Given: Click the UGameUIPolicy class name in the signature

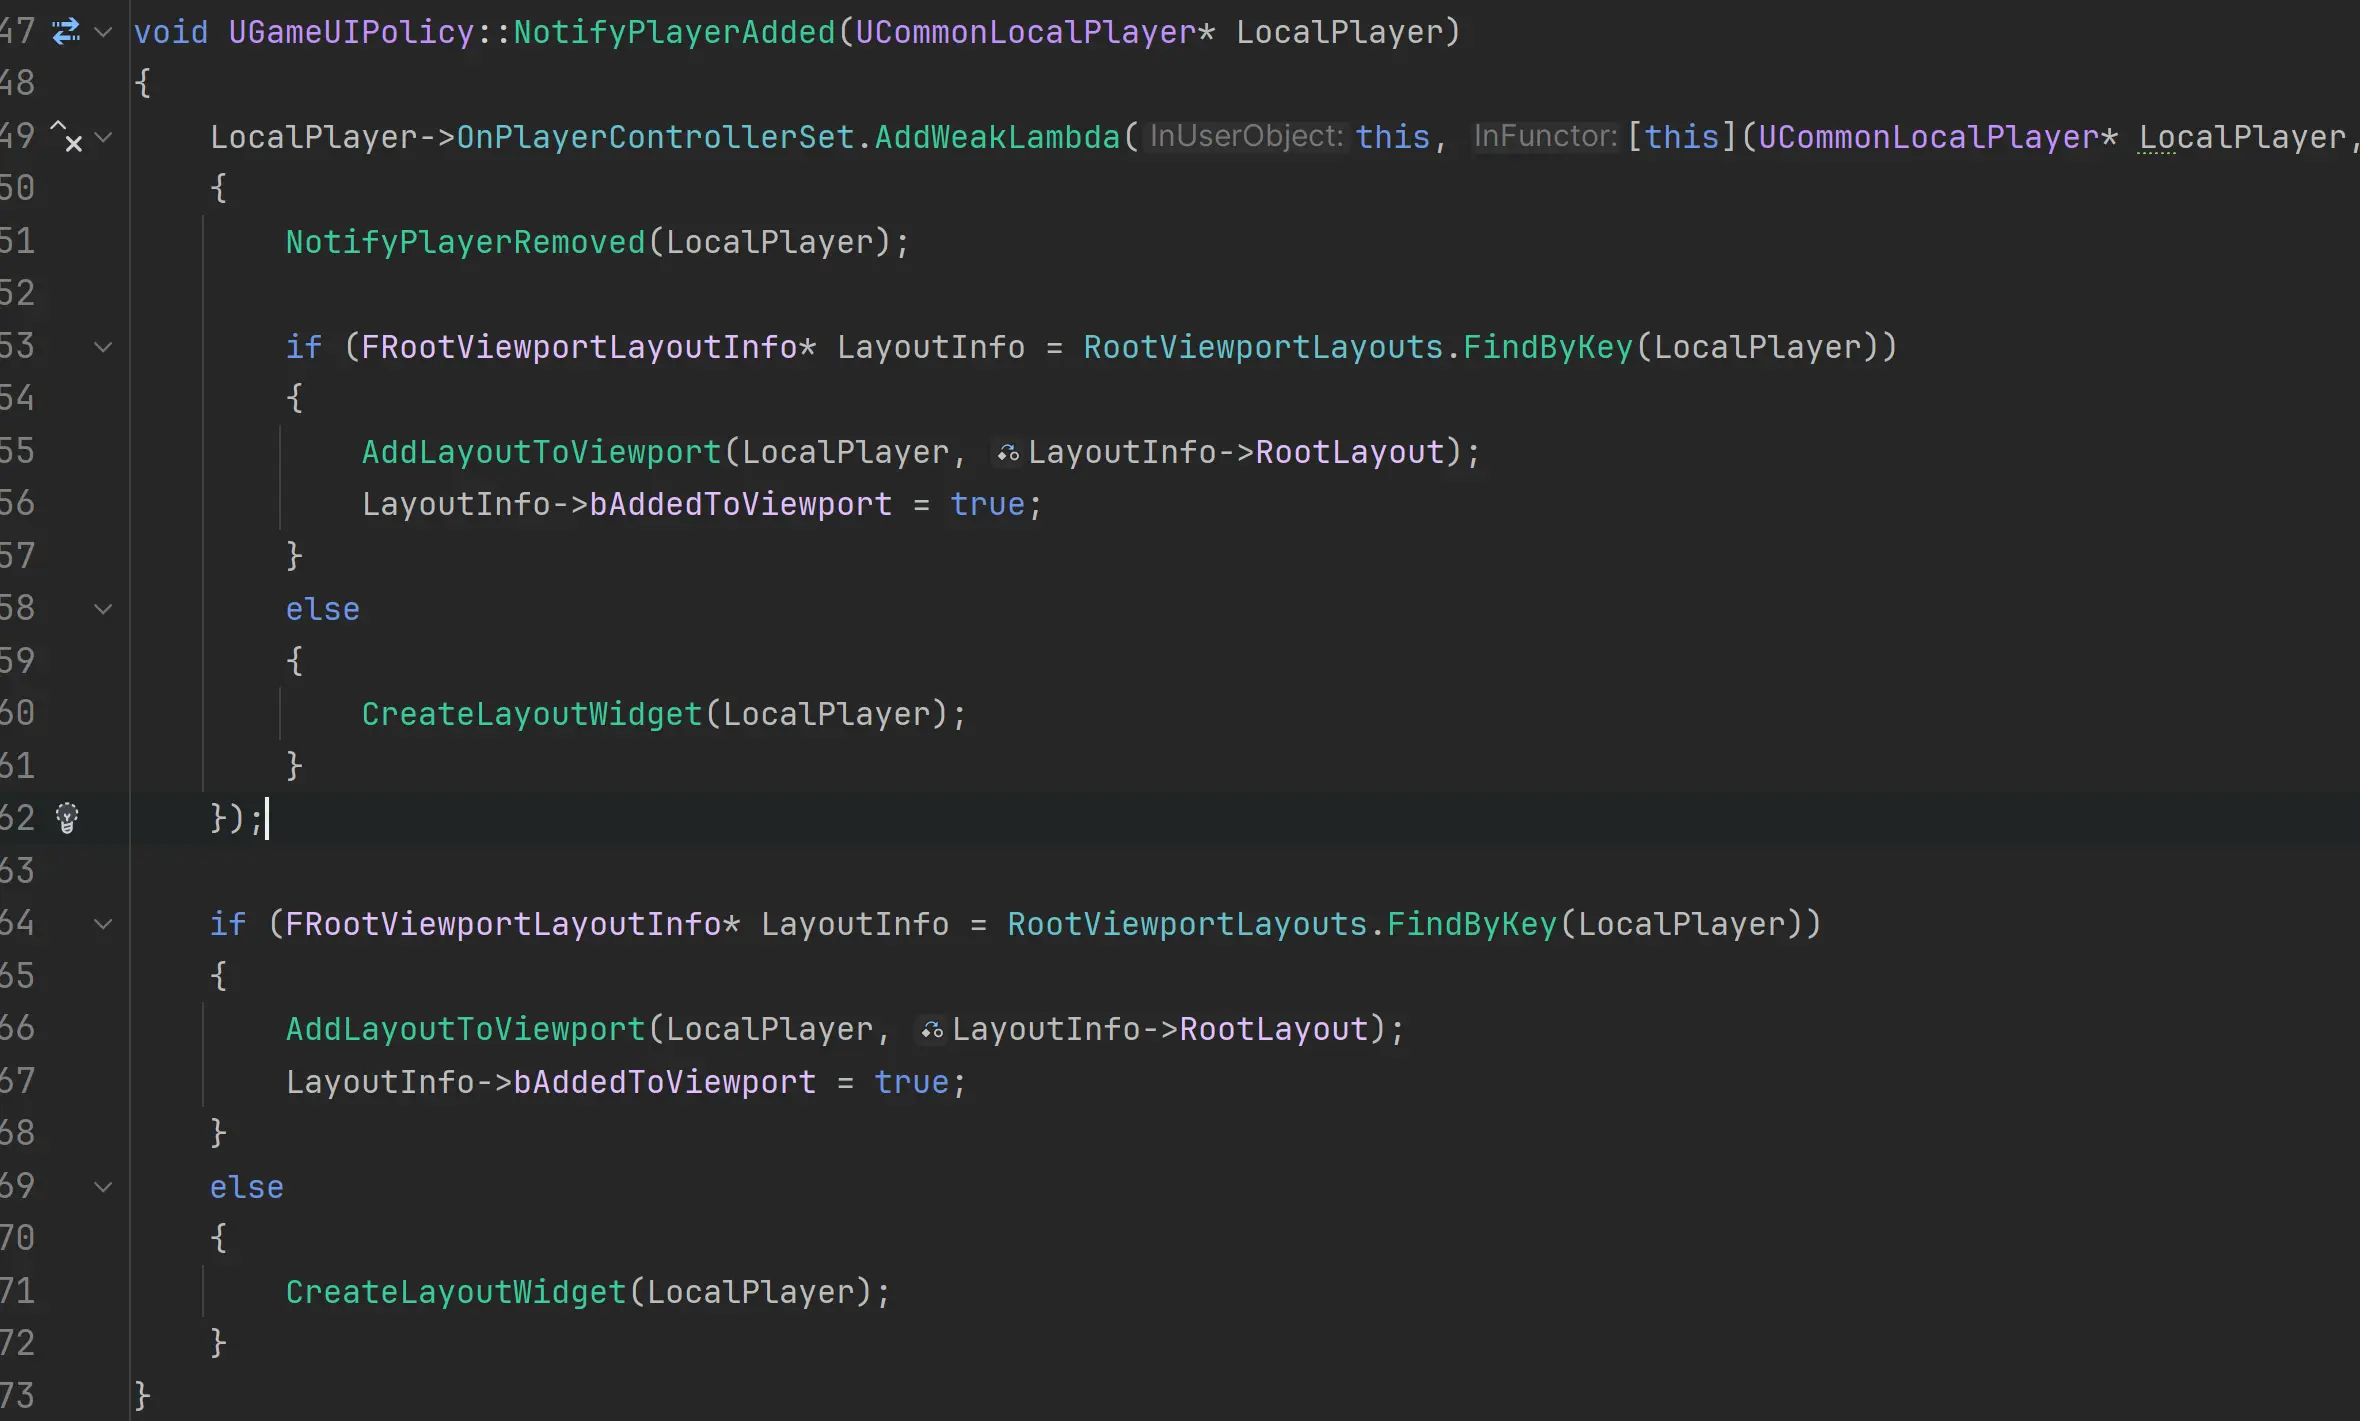Looking at the screenshot, I should 351,32.
